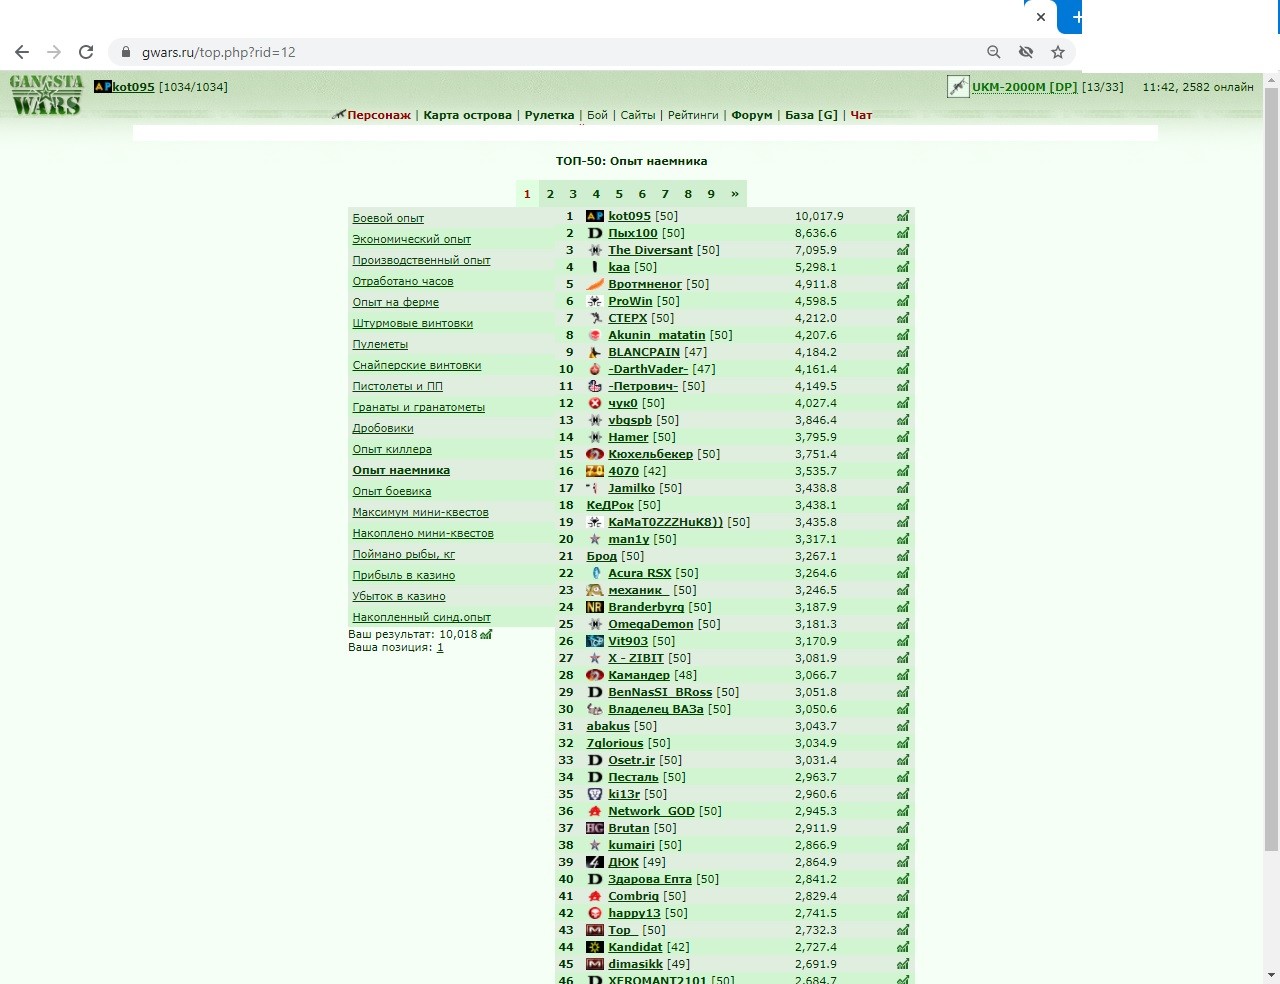The width and height of the screenshot is (1280, 984).
Task: Open kot095 profile link in header
Action: [133, 87]
